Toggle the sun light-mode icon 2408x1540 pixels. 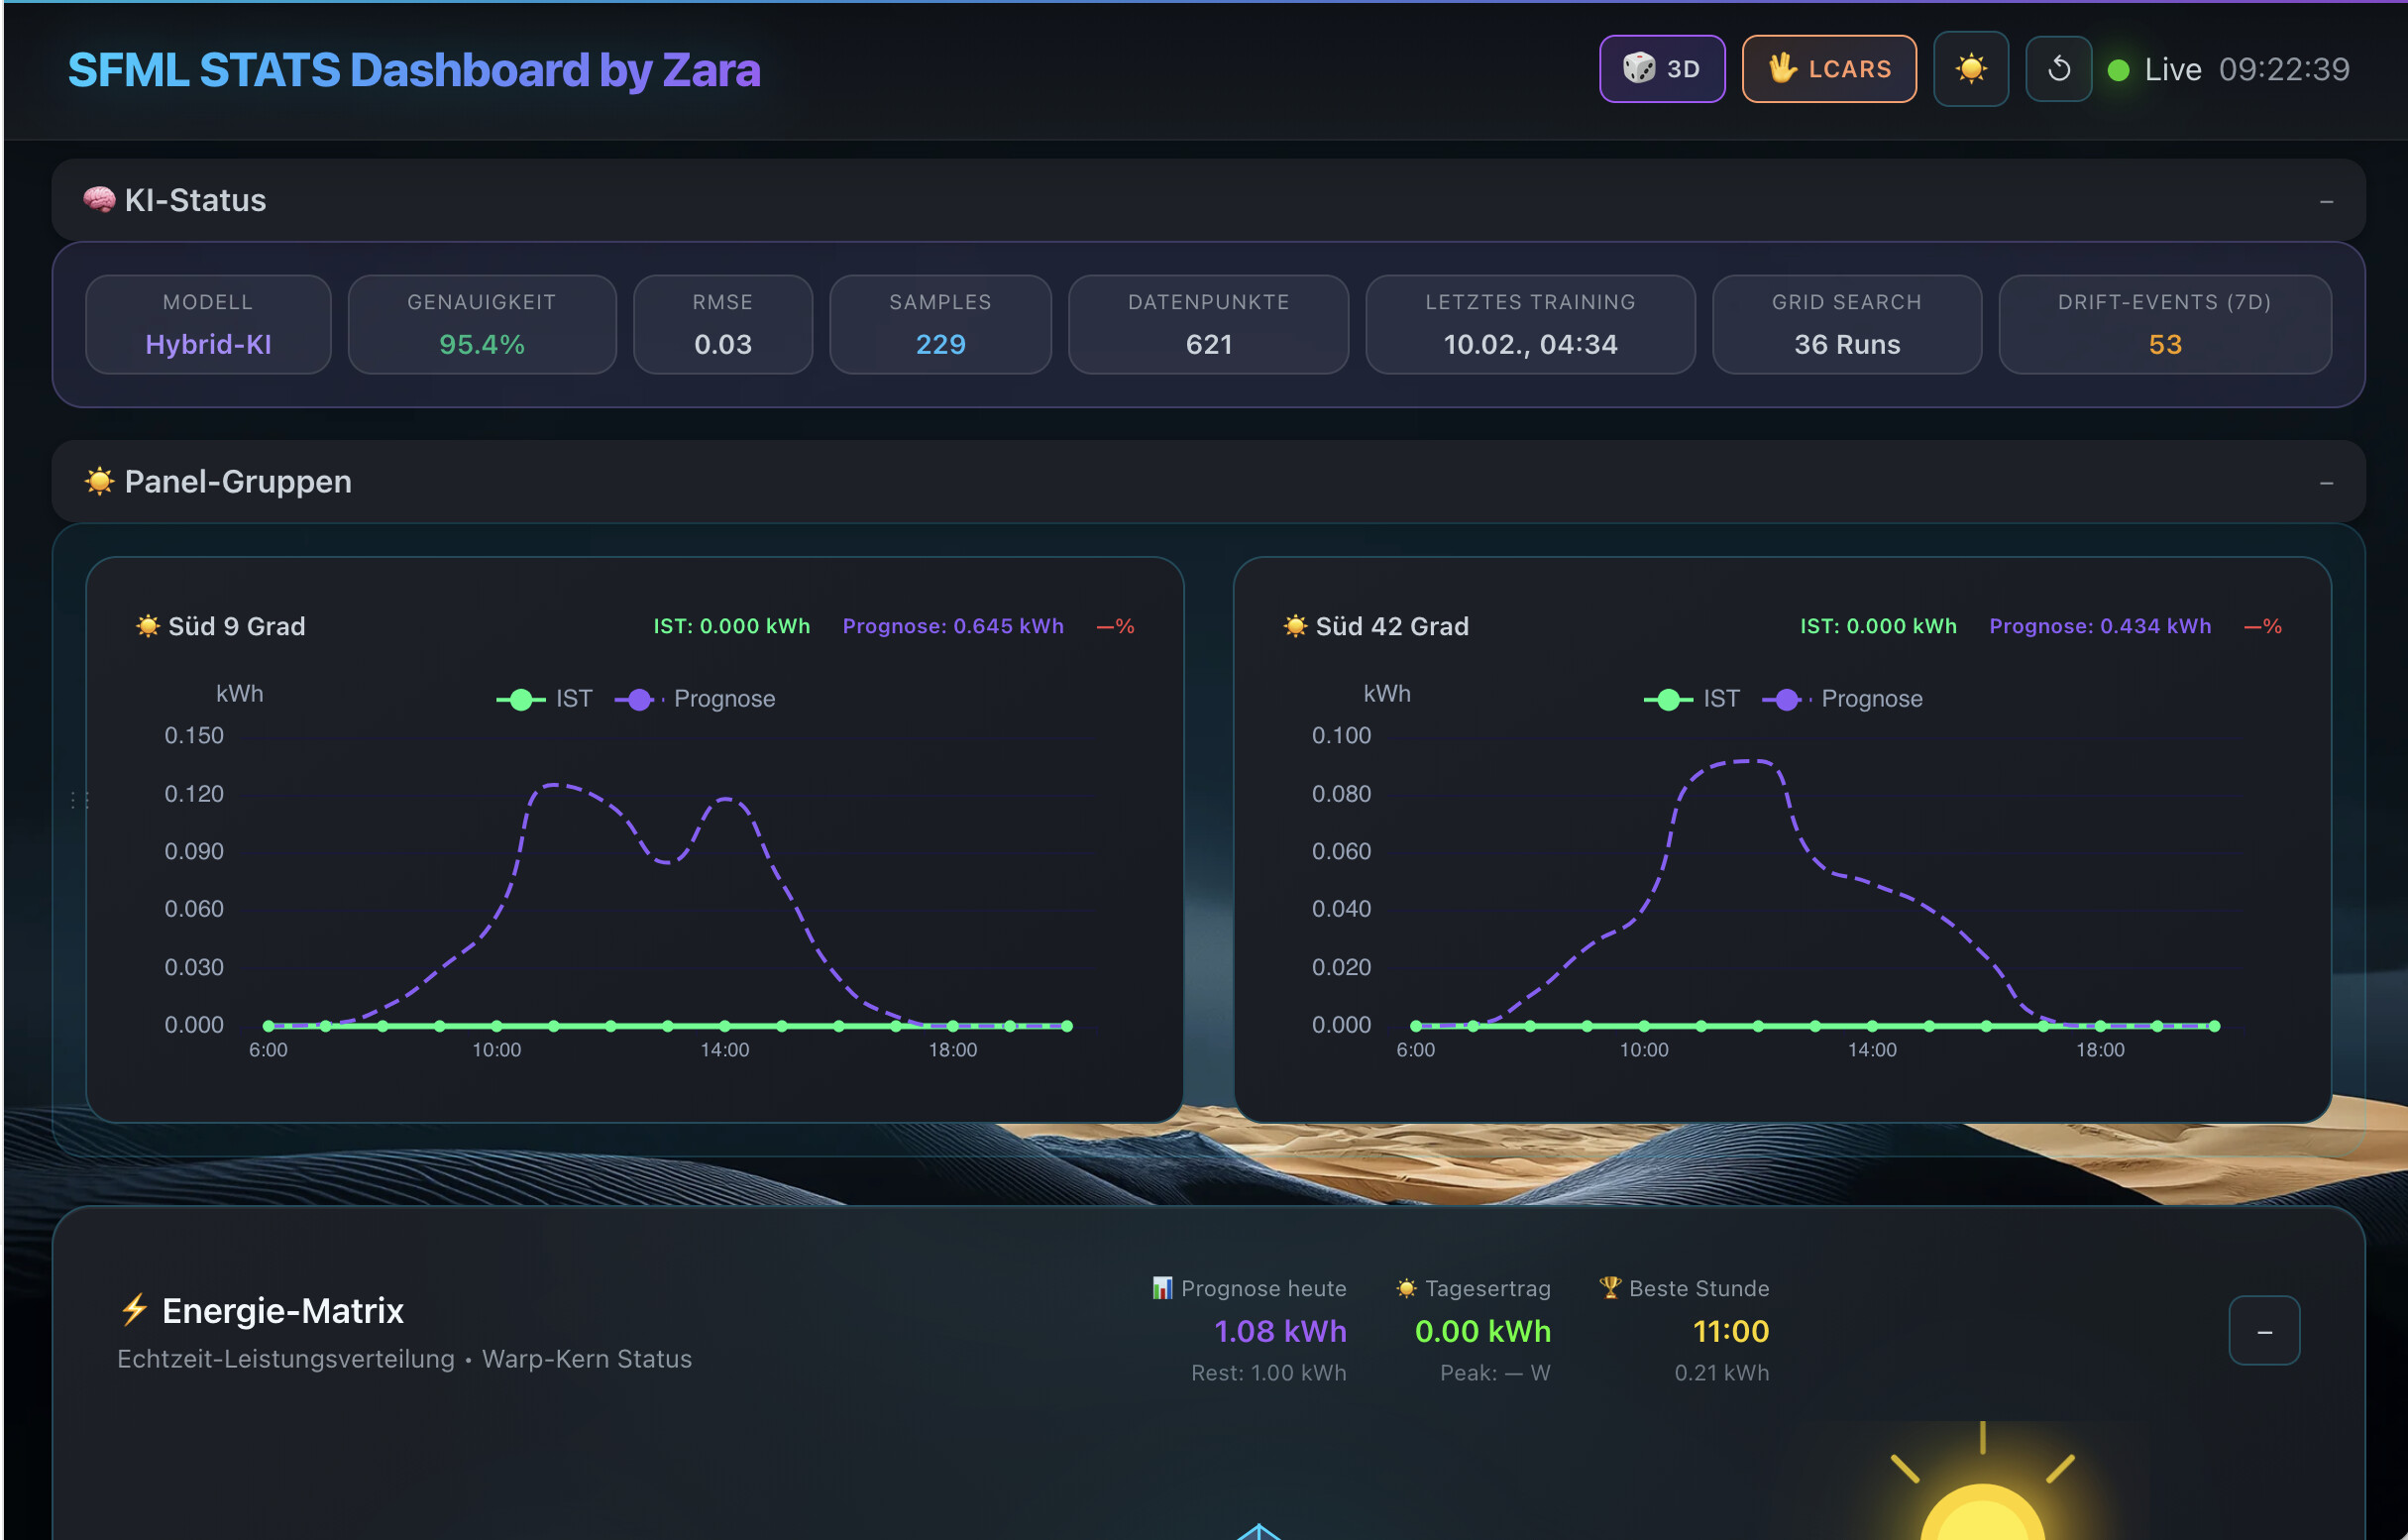point(1970,69)
